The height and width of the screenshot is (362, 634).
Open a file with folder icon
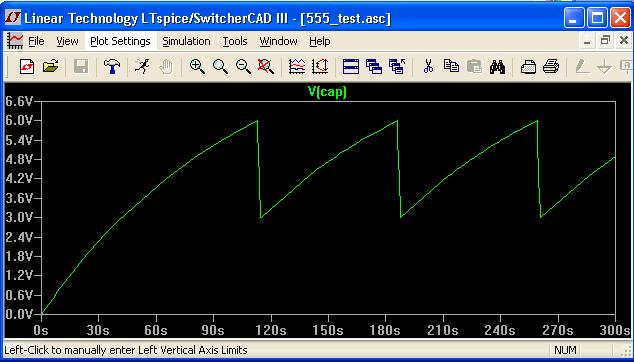tap(51, 66)
